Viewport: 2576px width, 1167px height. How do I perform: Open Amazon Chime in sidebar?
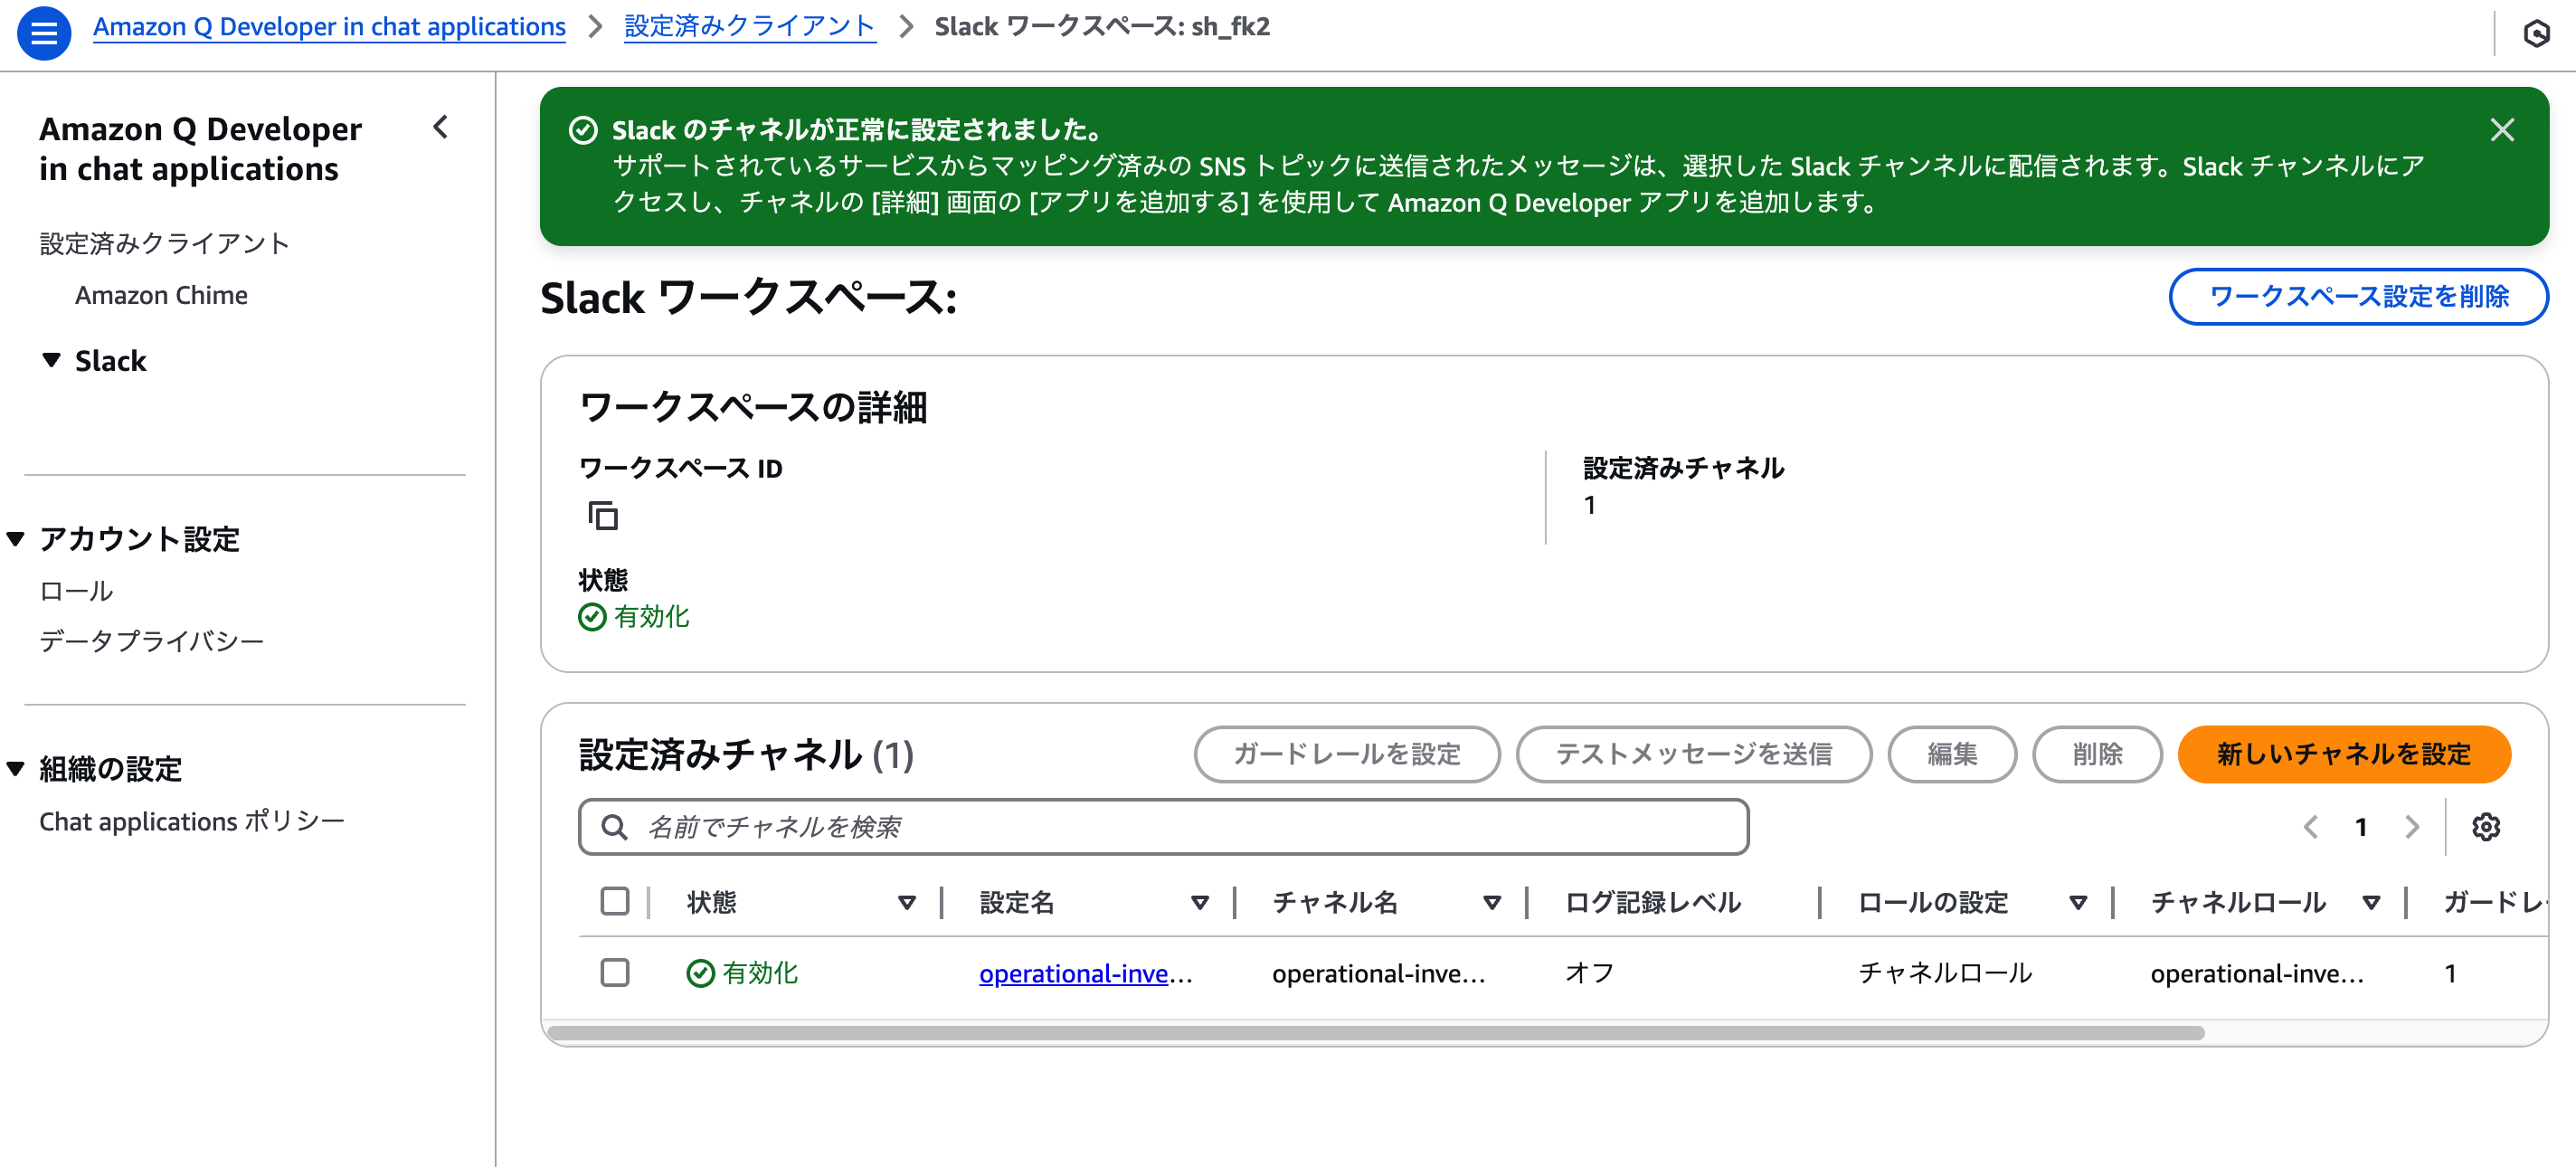[x=161, y=295]
